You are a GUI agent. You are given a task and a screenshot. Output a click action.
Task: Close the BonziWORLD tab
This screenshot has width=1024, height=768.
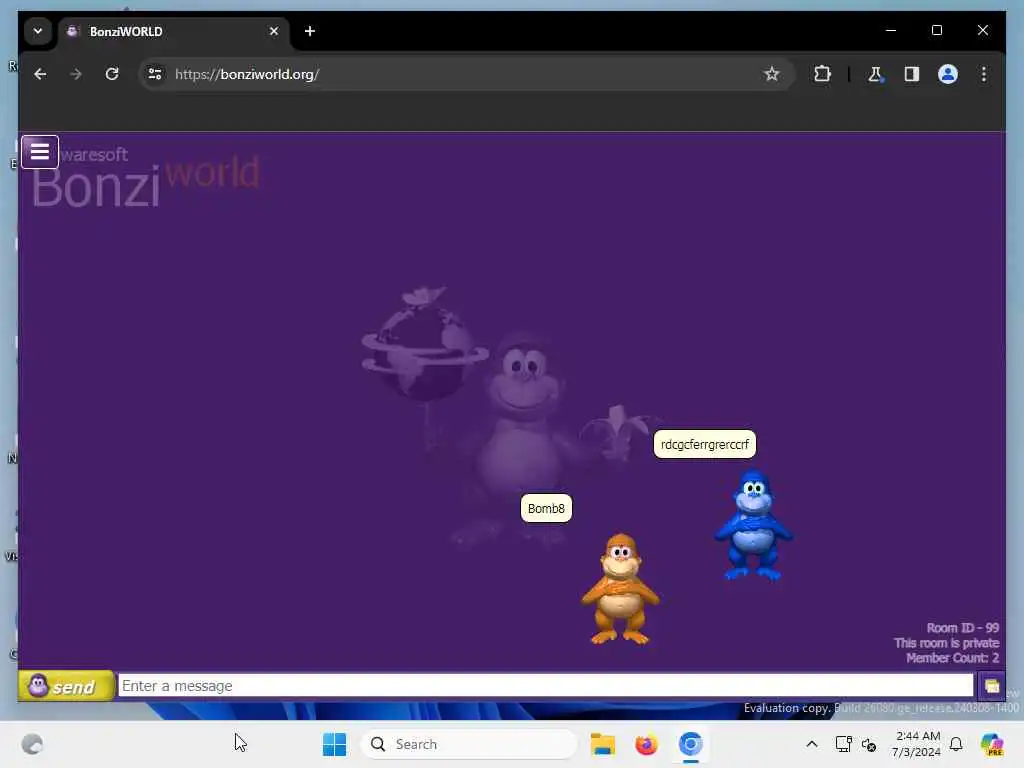pyautogui.click(x=274, y=31)
